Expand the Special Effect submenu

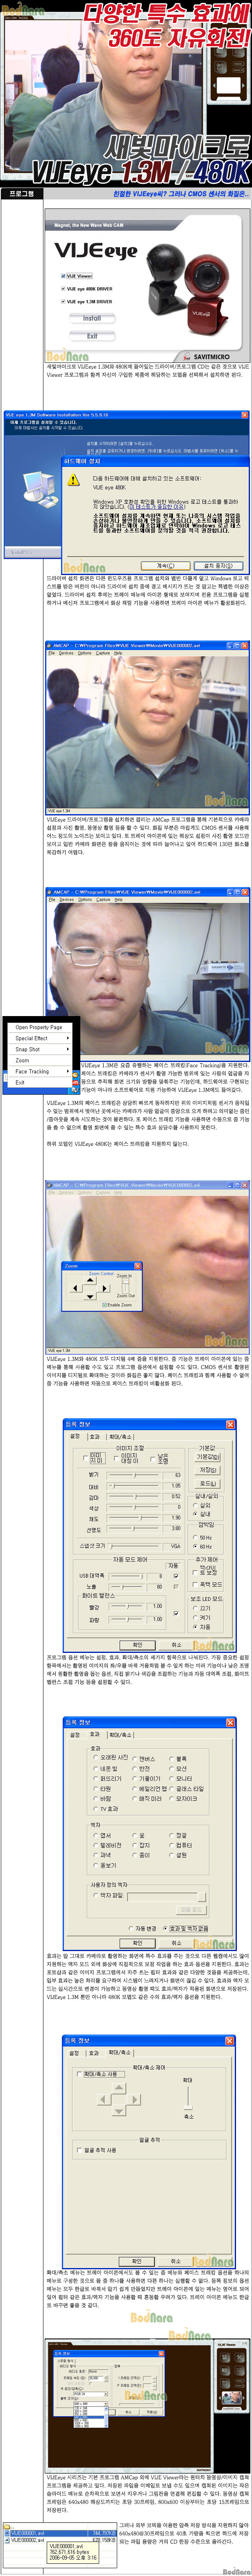(x=39, y=1038)
